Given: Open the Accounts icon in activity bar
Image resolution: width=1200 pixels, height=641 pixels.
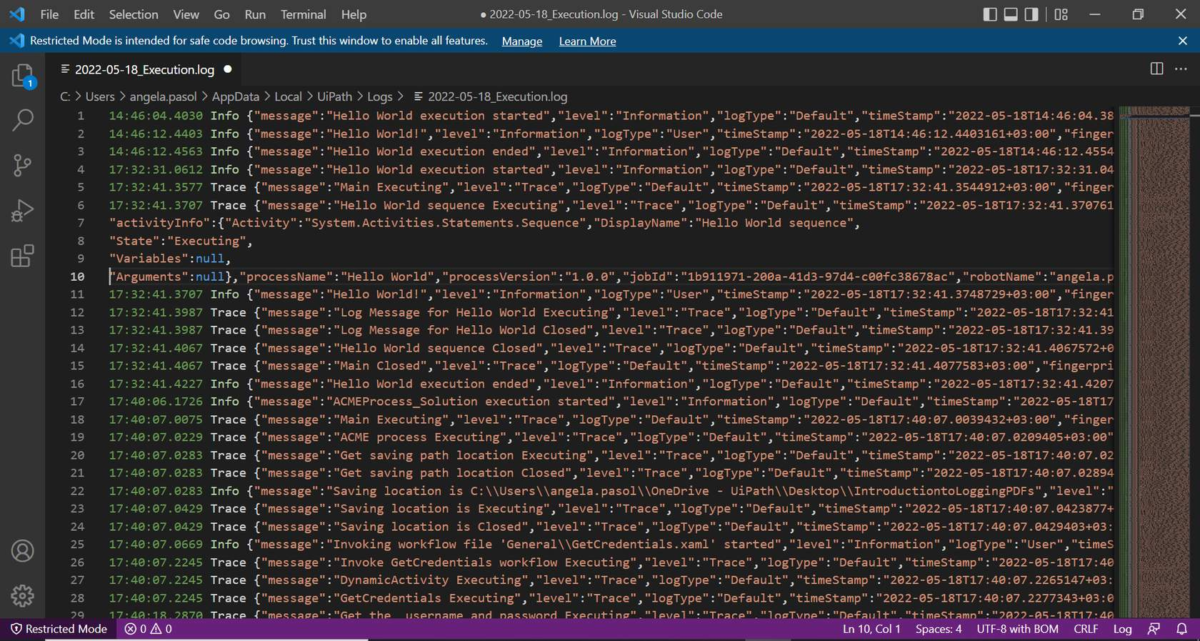Looking at the screenshot, I should [22, 551].
